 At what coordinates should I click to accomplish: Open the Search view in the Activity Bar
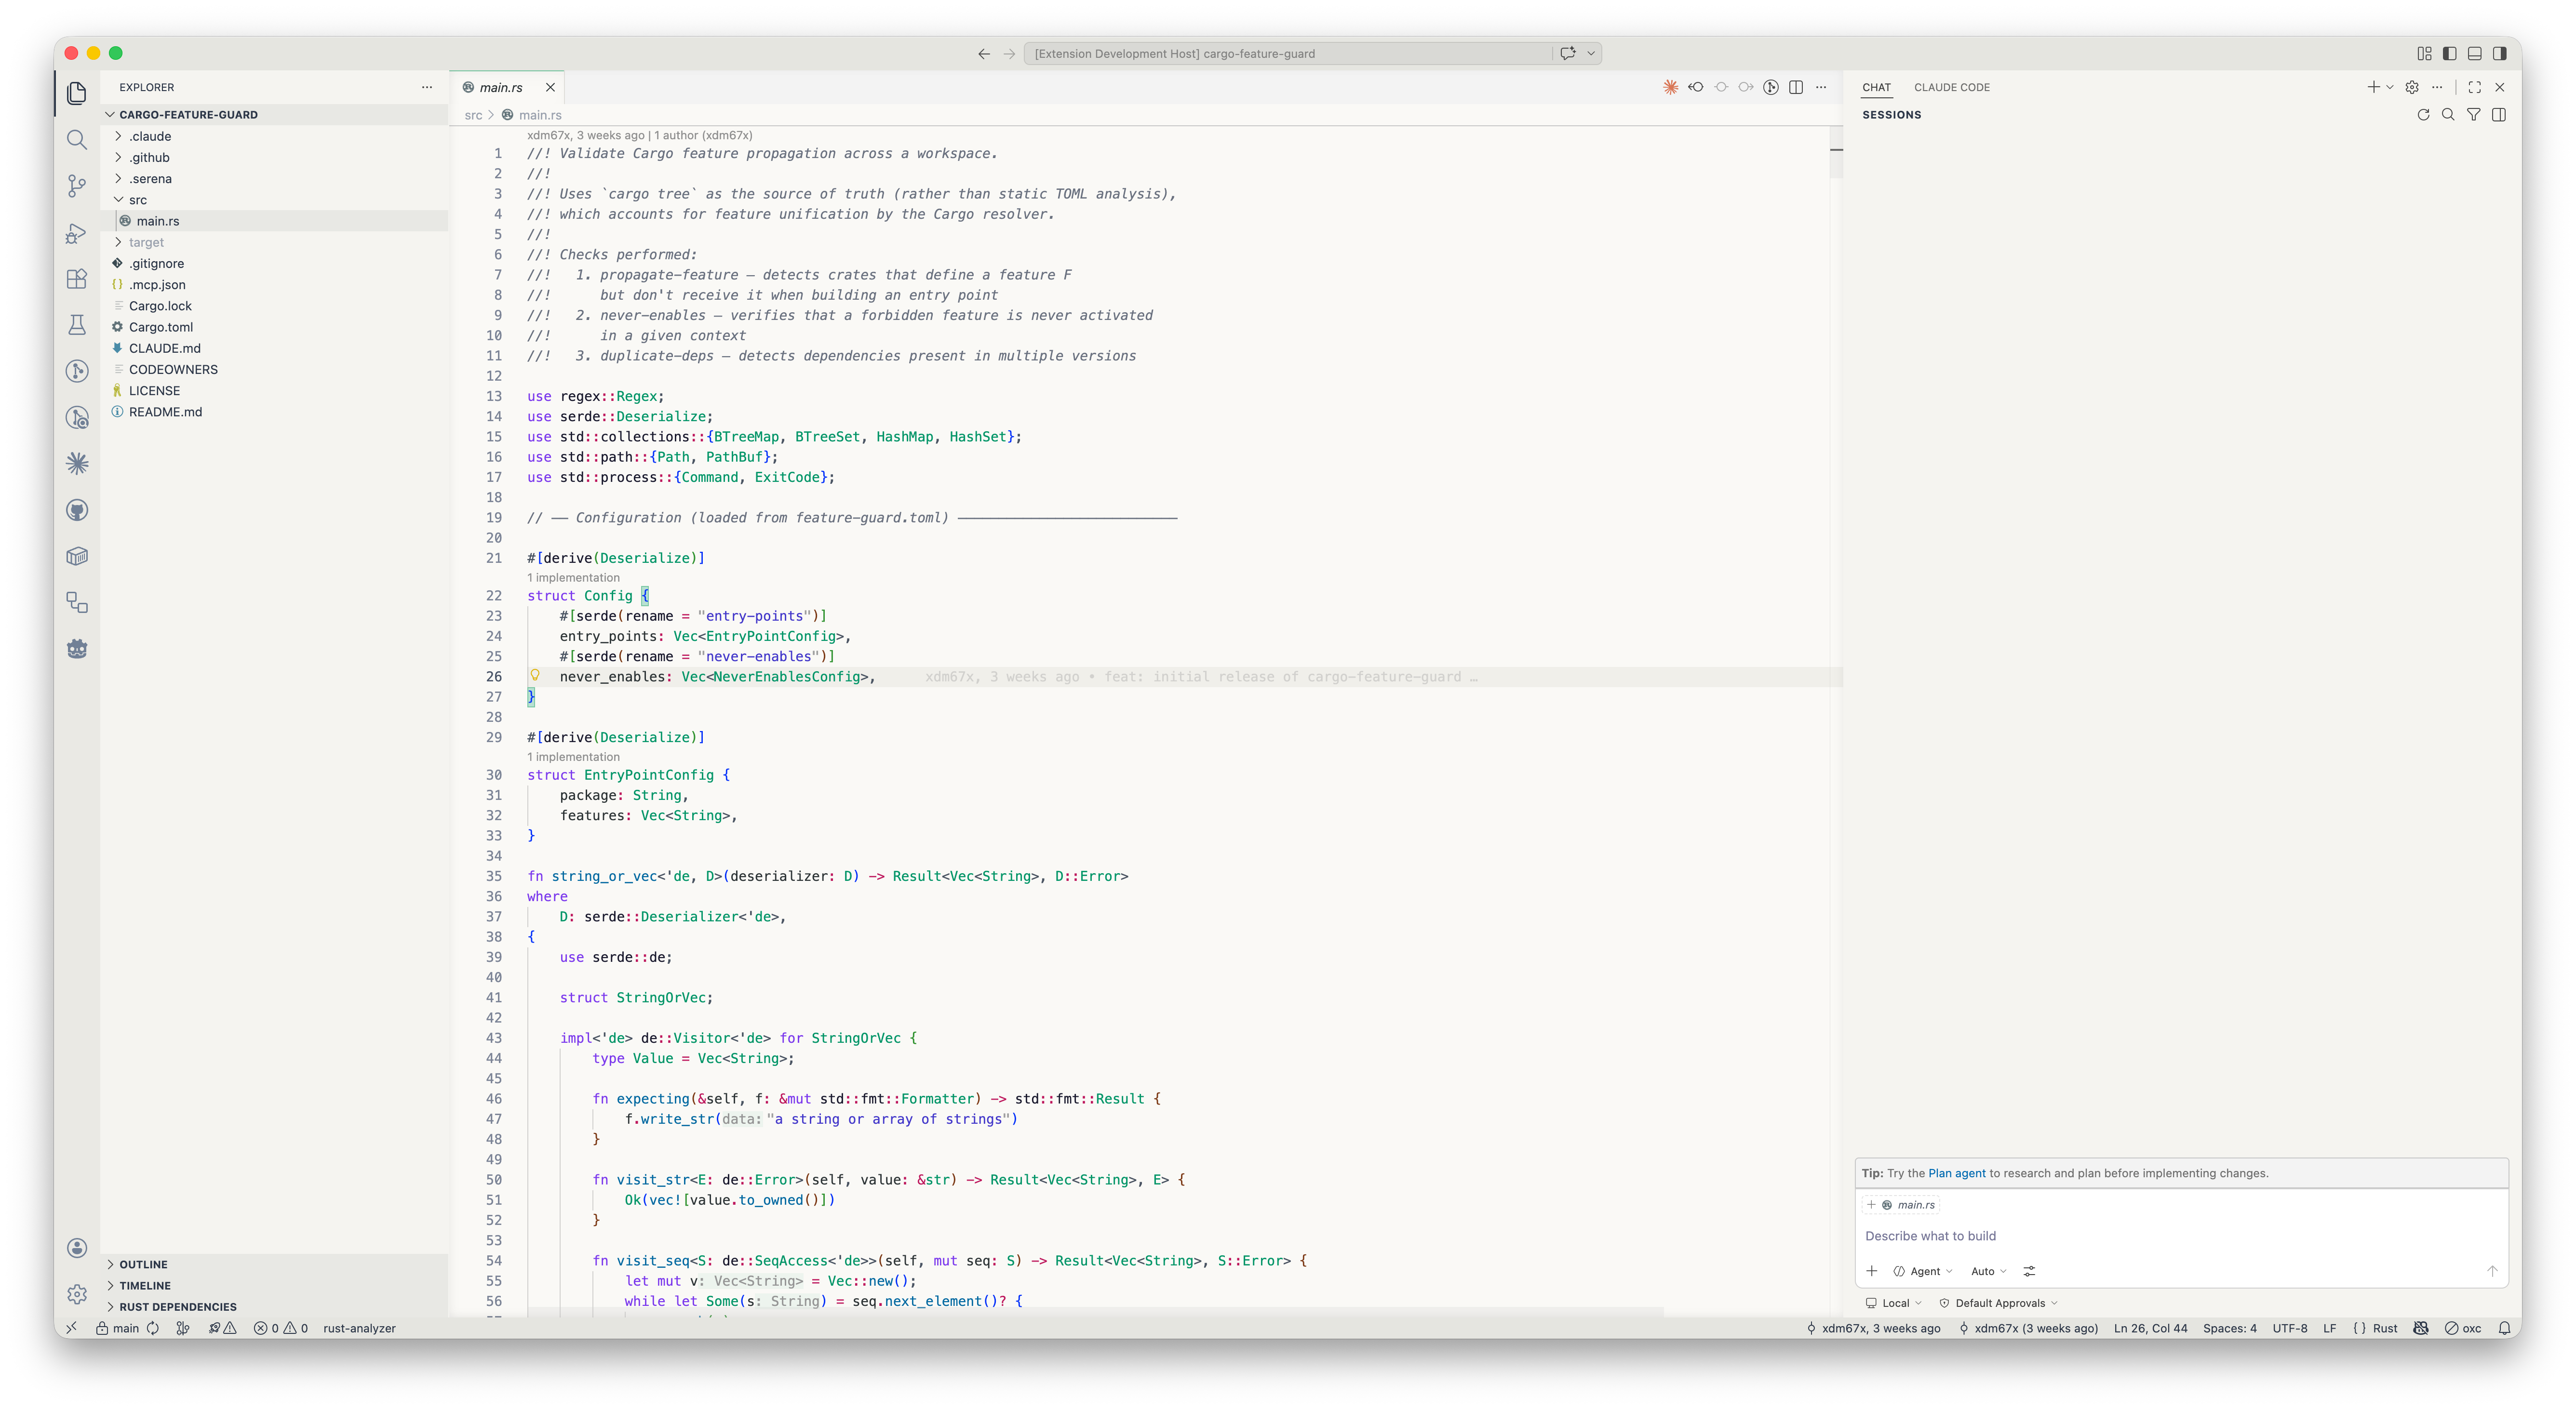tap(77, 140)
